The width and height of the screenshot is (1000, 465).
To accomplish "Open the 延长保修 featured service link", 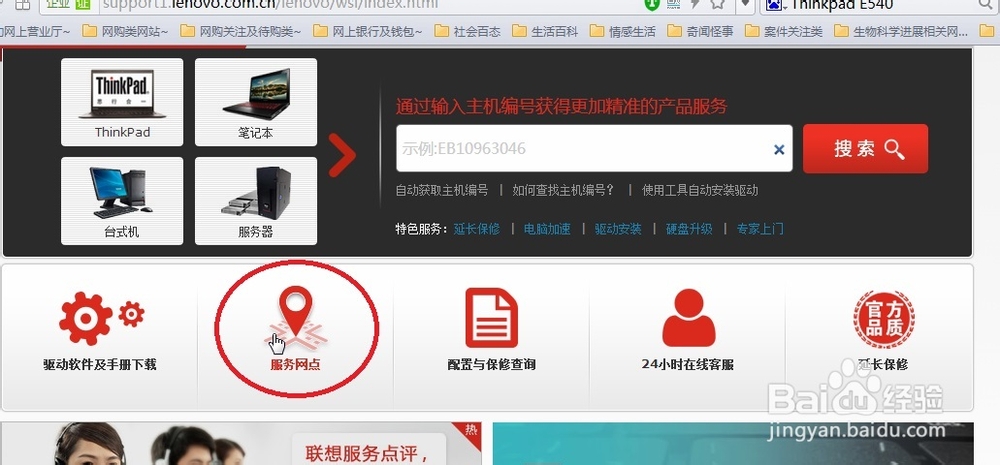I will tap(476, 229).
